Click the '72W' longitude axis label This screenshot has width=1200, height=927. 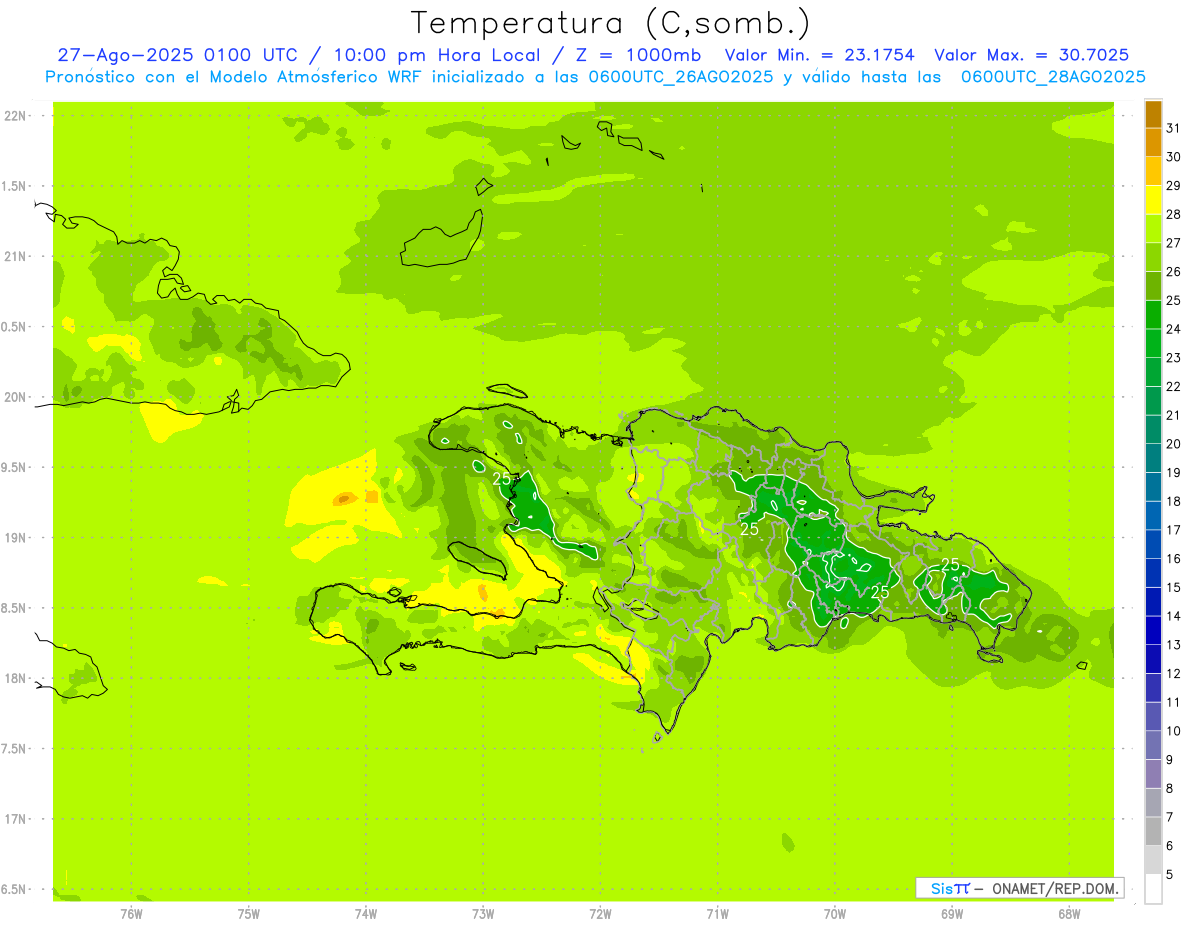[x=600, y=914]
